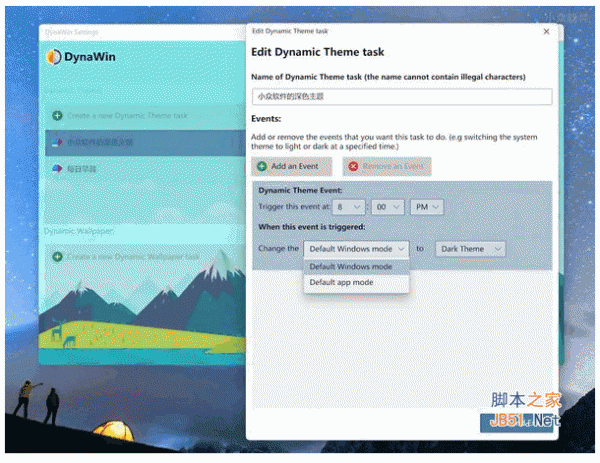Viewport: 600px width, 463px height.
Task: Expand the AM/PM dropdown
Action: coord(426,207)
